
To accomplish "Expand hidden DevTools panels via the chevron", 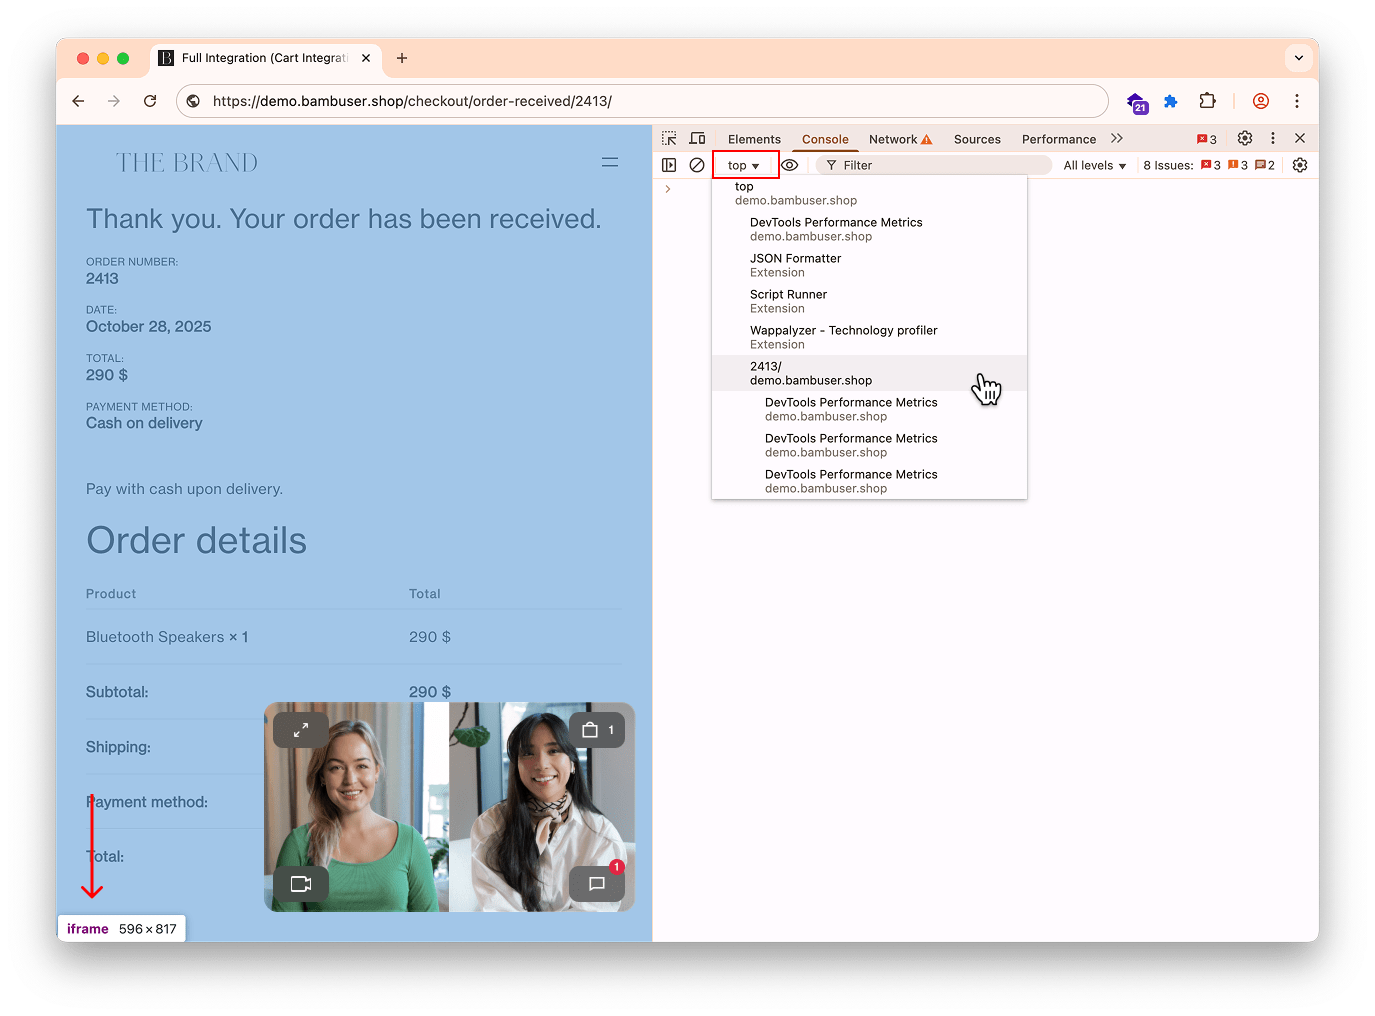I will [1116, 138].
